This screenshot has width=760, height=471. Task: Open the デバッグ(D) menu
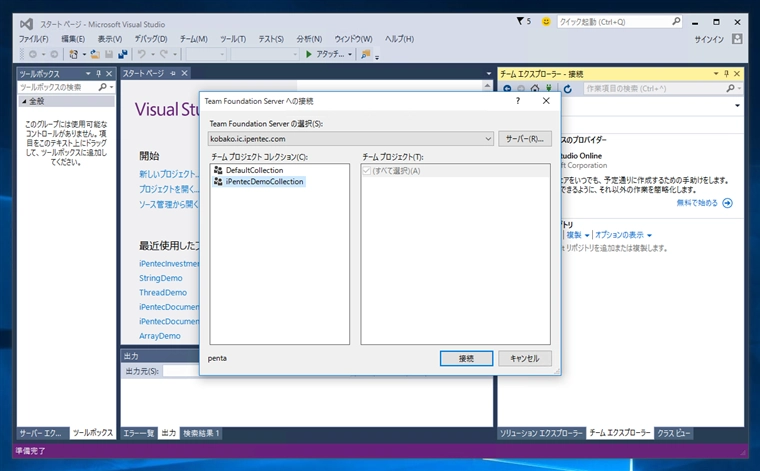[x=151, y=39]
